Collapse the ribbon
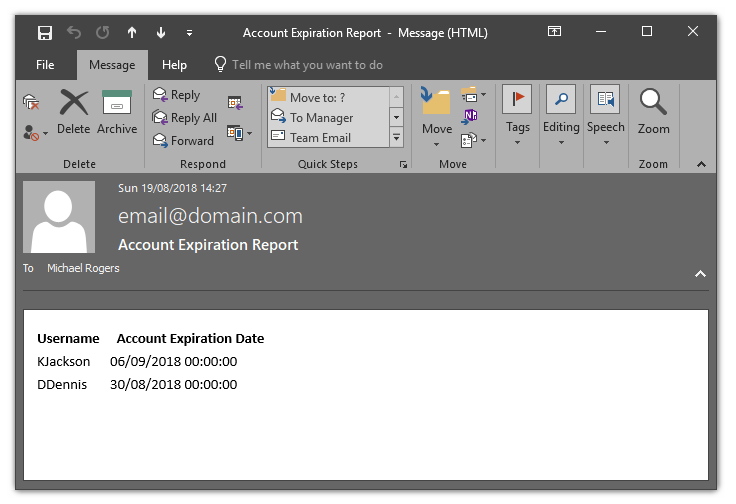Image resolution: width=736 pixels, height=504 pixels. tap(701, 164)
